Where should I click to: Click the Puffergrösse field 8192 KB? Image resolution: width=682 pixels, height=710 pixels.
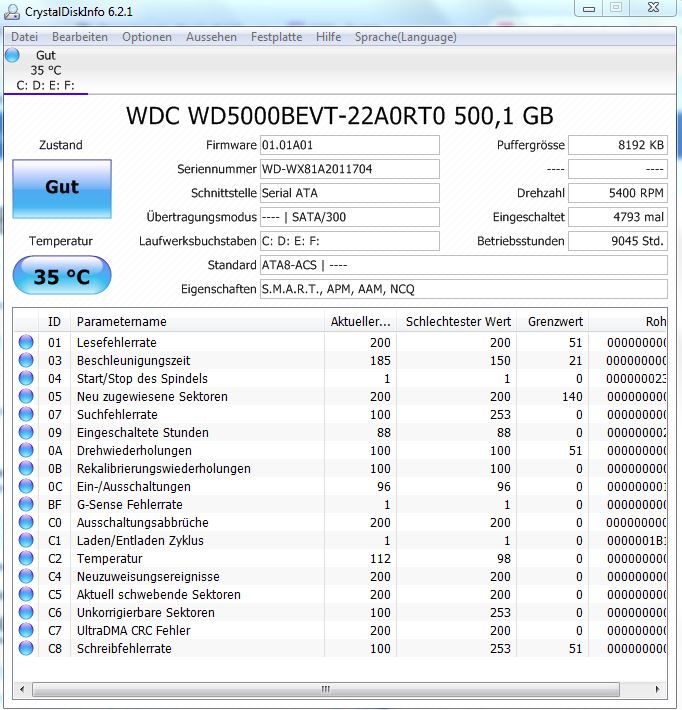click(618, 145)
